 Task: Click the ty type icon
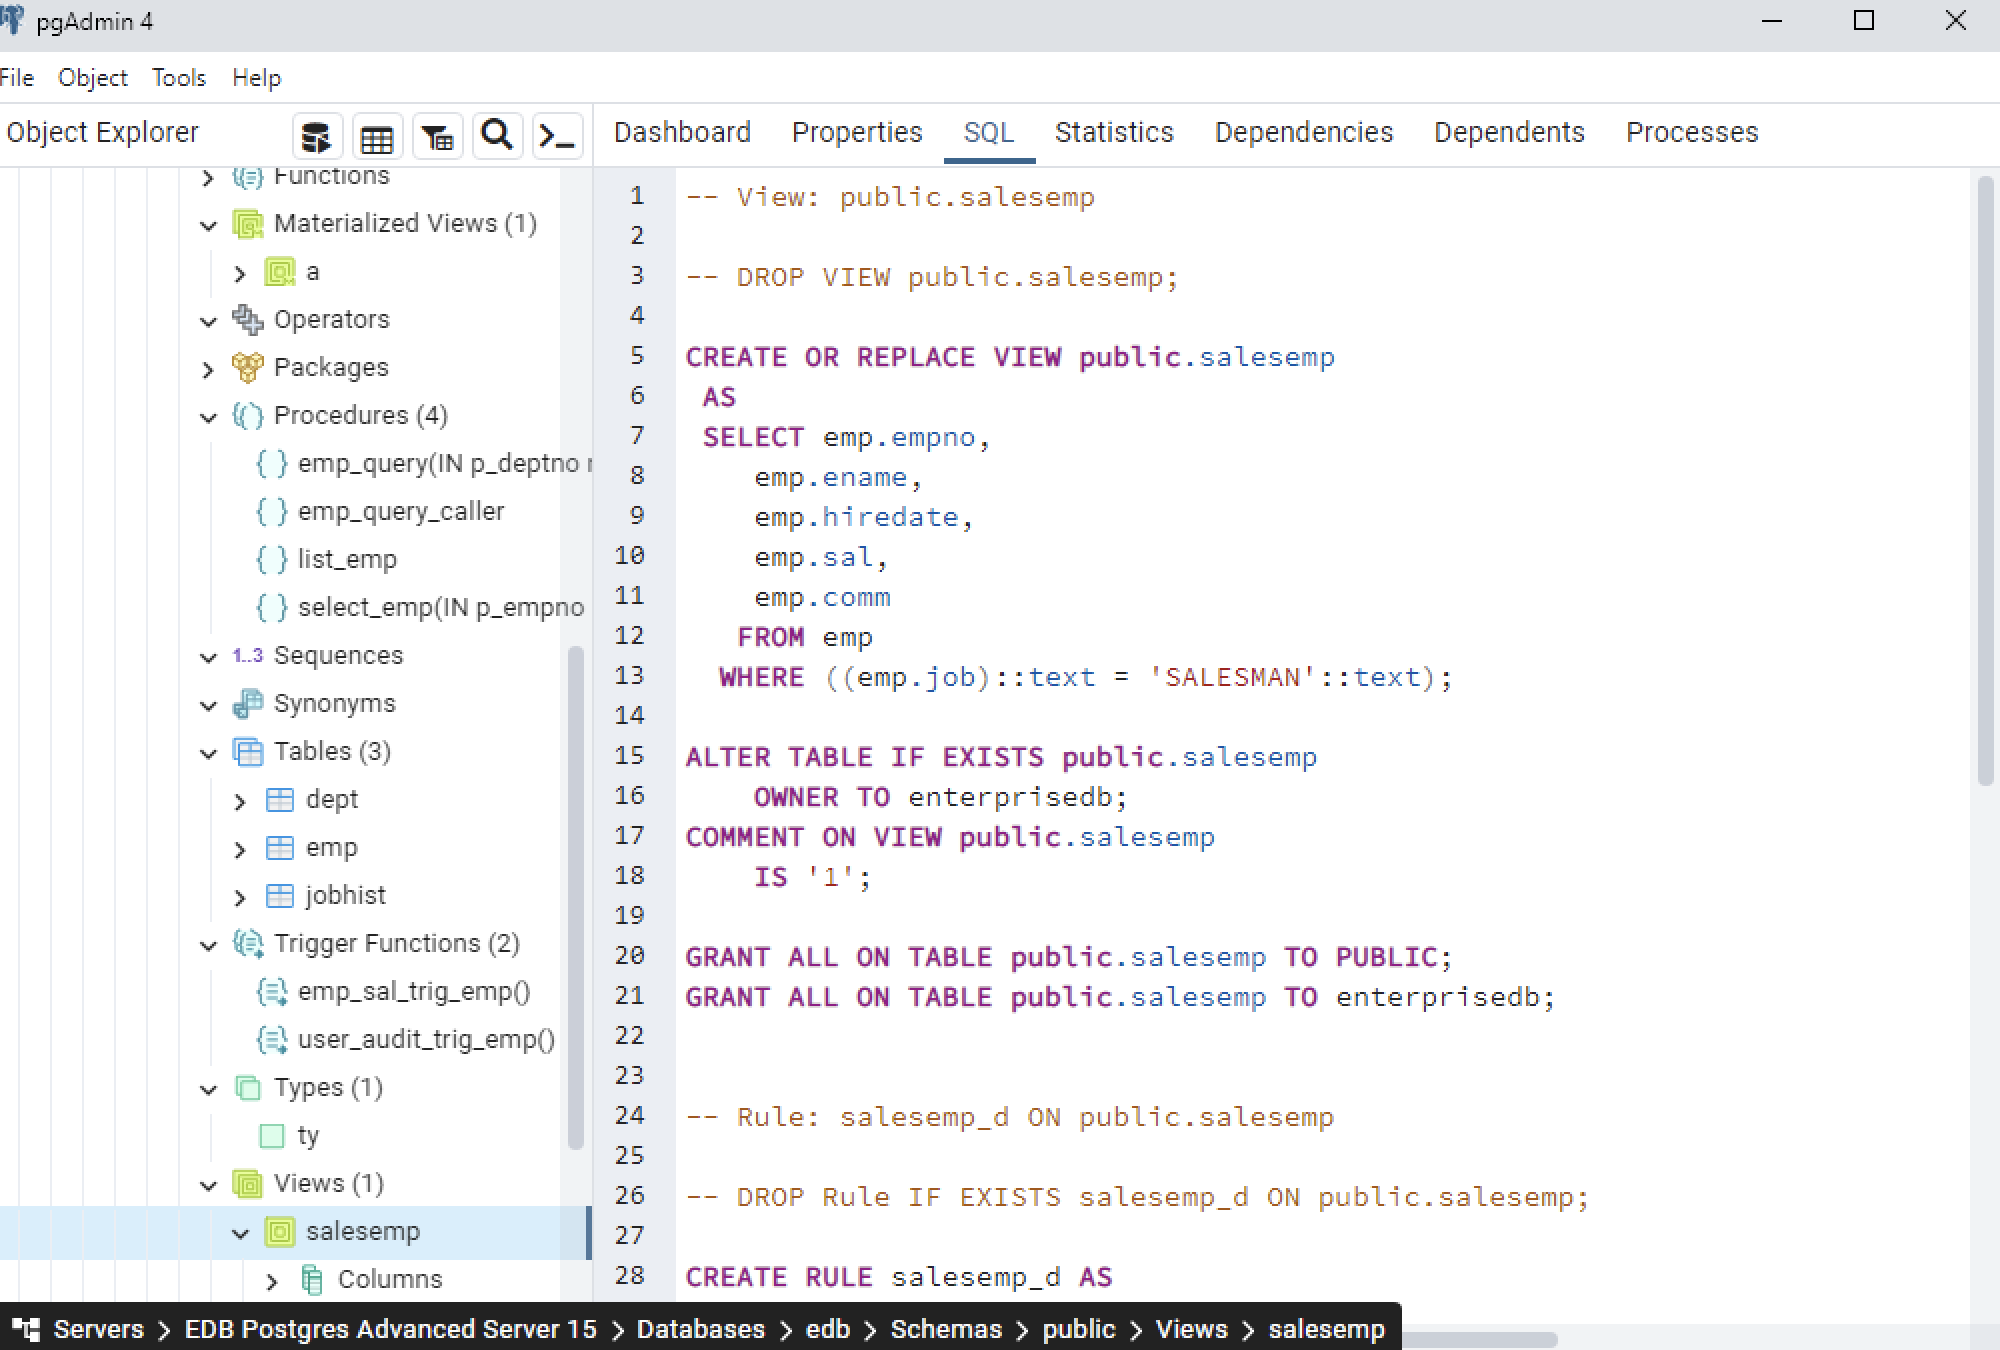click(270, 1135)
